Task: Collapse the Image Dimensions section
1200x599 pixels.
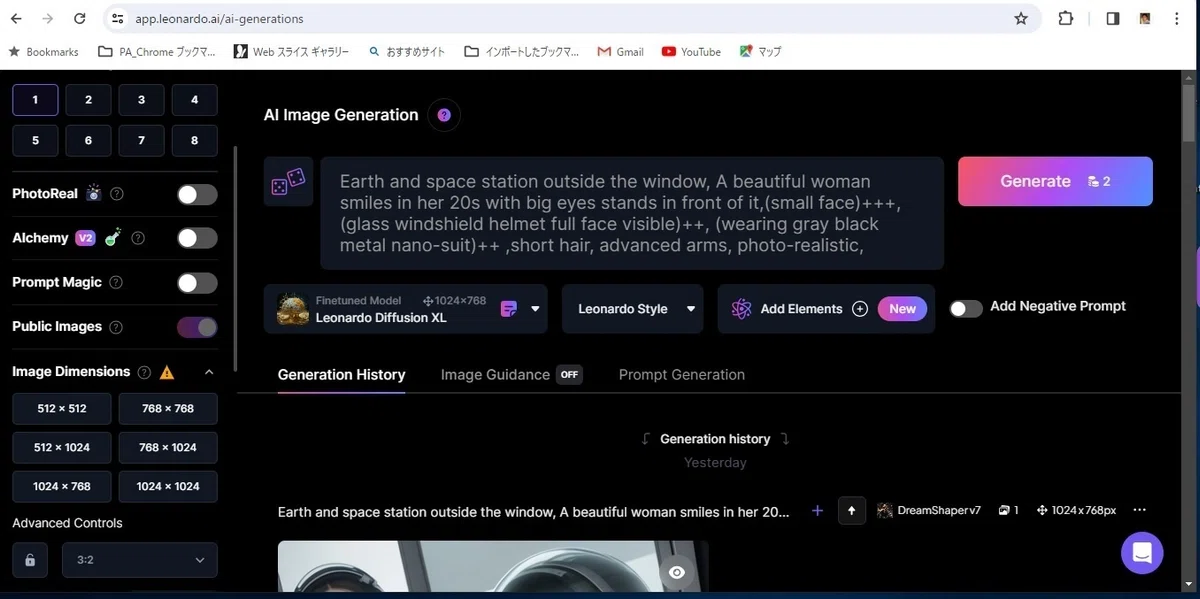Action: 209,372
